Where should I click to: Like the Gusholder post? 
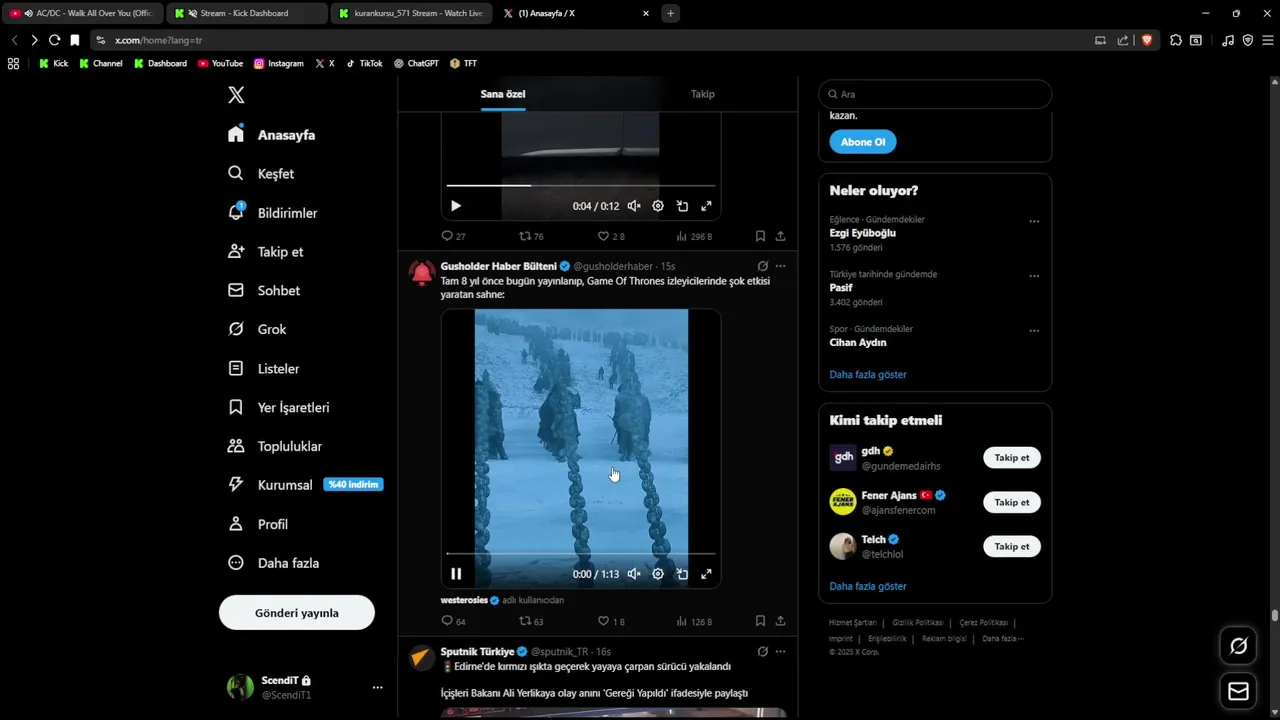coord(611,621)
